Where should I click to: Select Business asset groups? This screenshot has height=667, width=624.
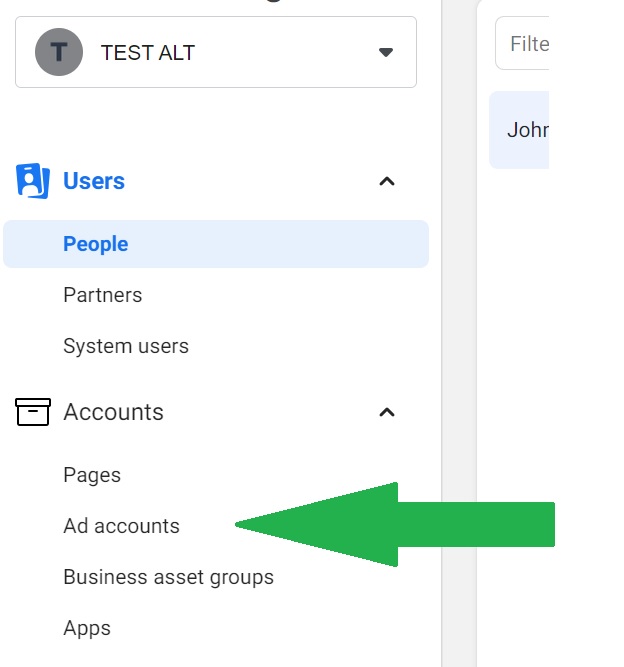(168, 577)
